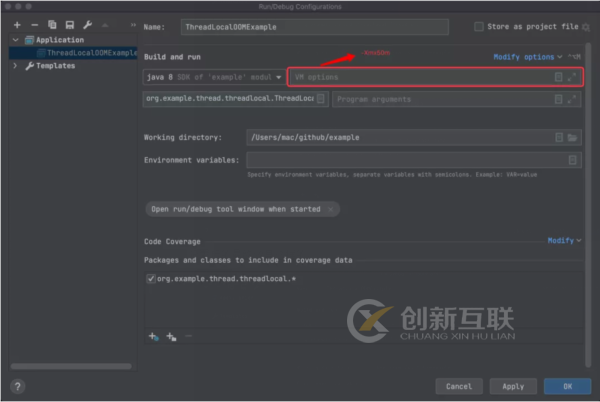Expand the Program arguments field
600x402 pixels.
coord(572,99)
